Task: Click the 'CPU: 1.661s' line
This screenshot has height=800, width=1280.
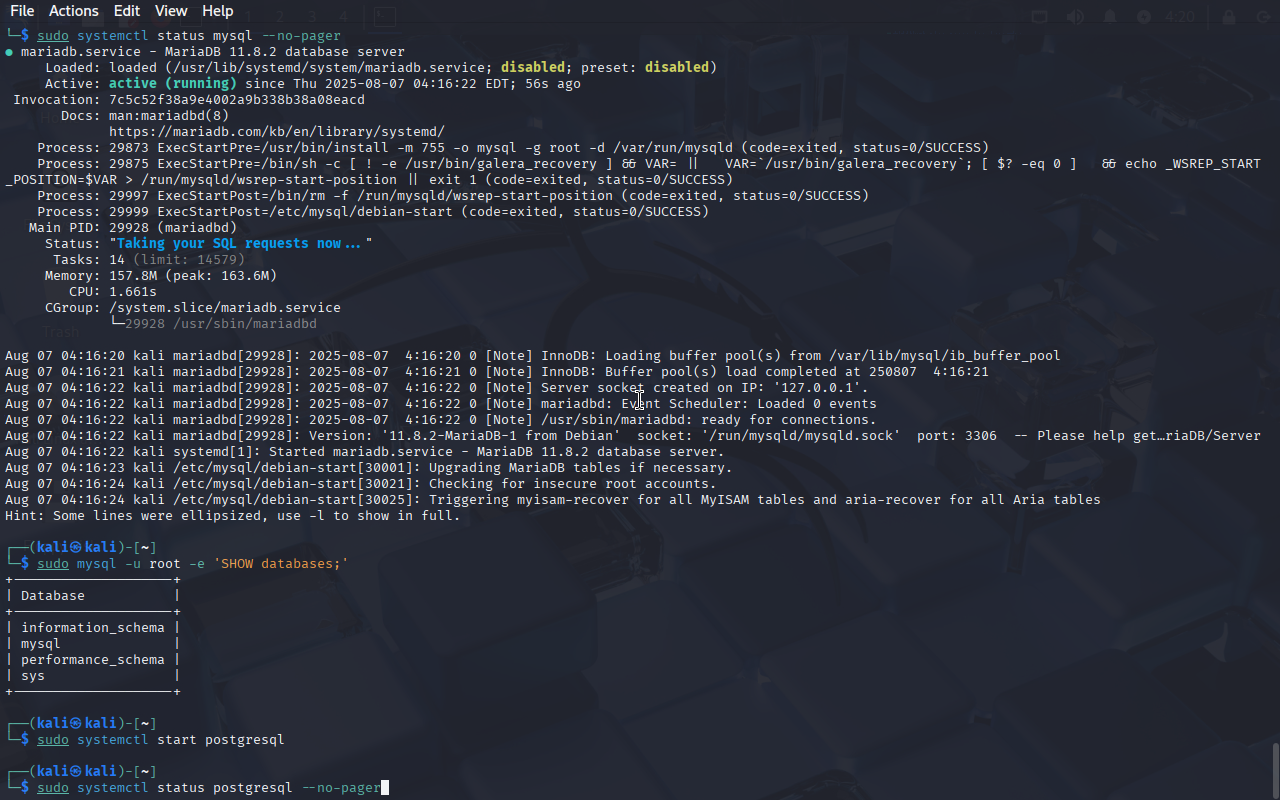Action: click(113, 292)
